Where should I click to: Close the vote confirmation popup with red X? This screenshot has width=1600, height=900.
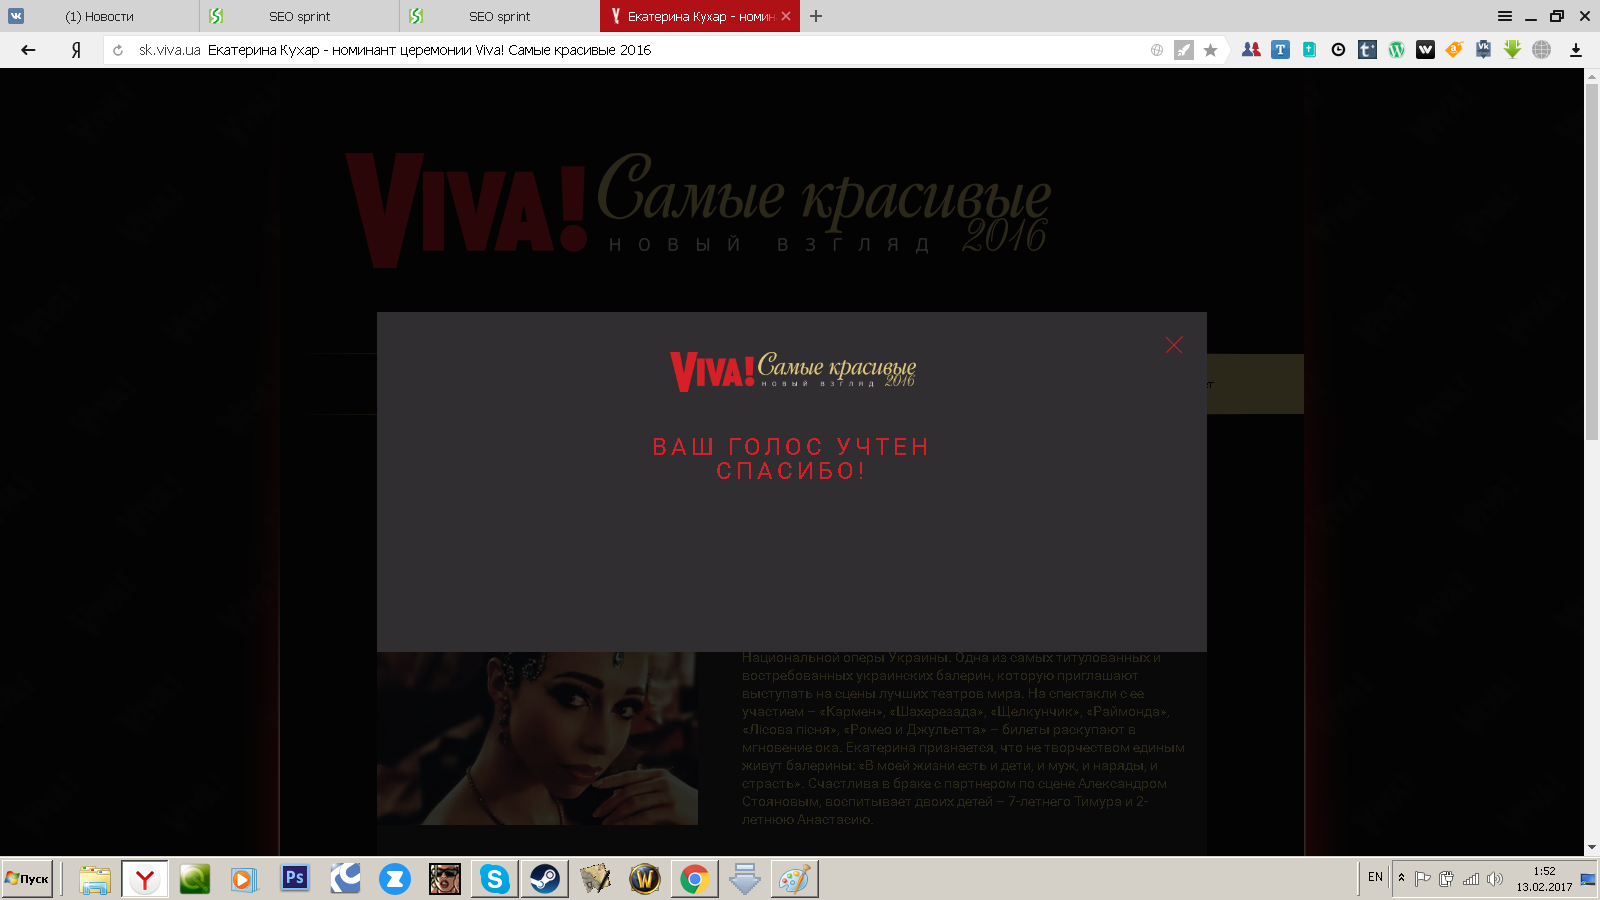point(1174,345)
